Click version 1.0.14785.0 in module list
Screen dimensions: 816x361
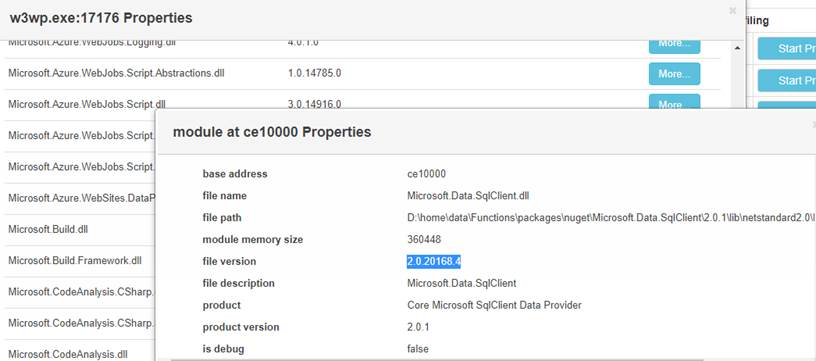click(x=314, y=73)
